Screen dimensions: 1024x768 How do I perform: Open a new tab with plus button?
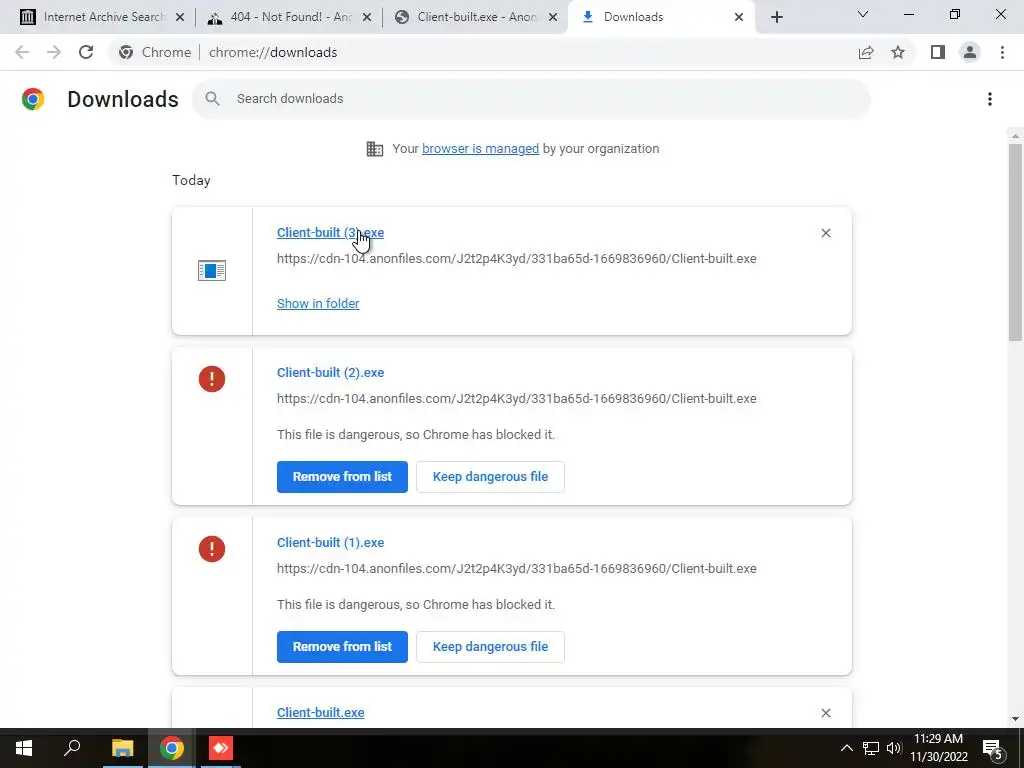pos(776,17)
